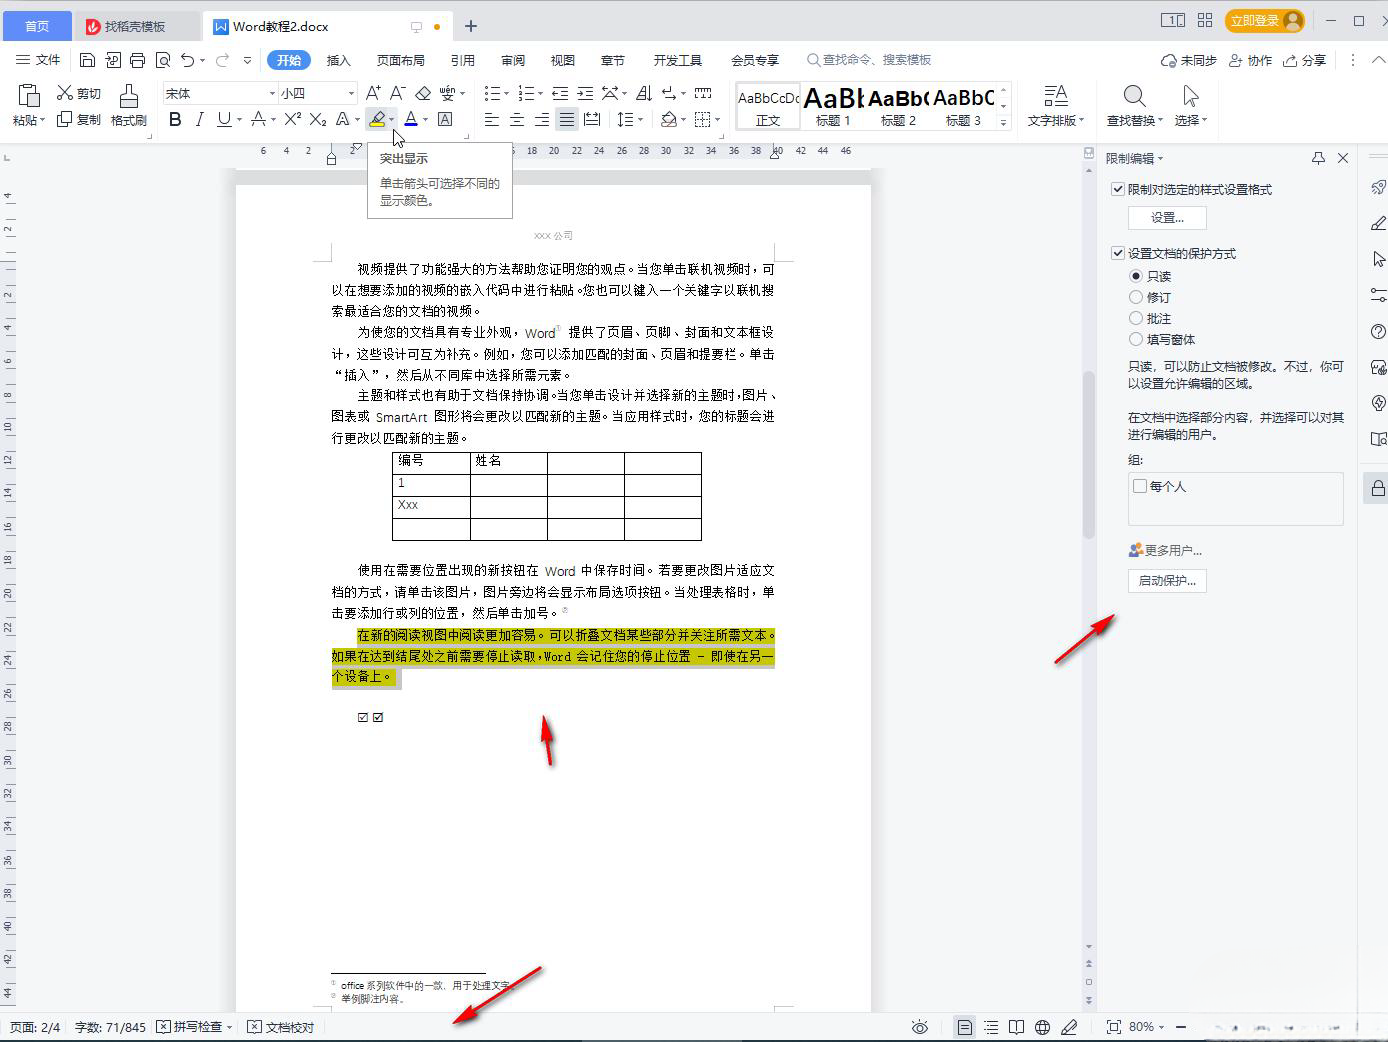Click the 分享 share button
The image size is (1388, 1042).
(1305, 60)
